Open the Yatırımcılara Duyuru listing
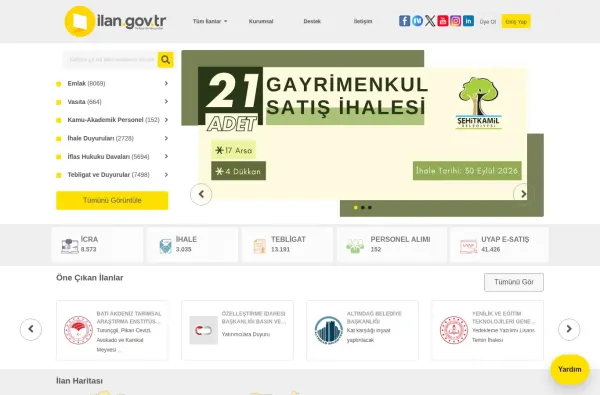Viewport: 600px width, 395px height. coord(246,334)
